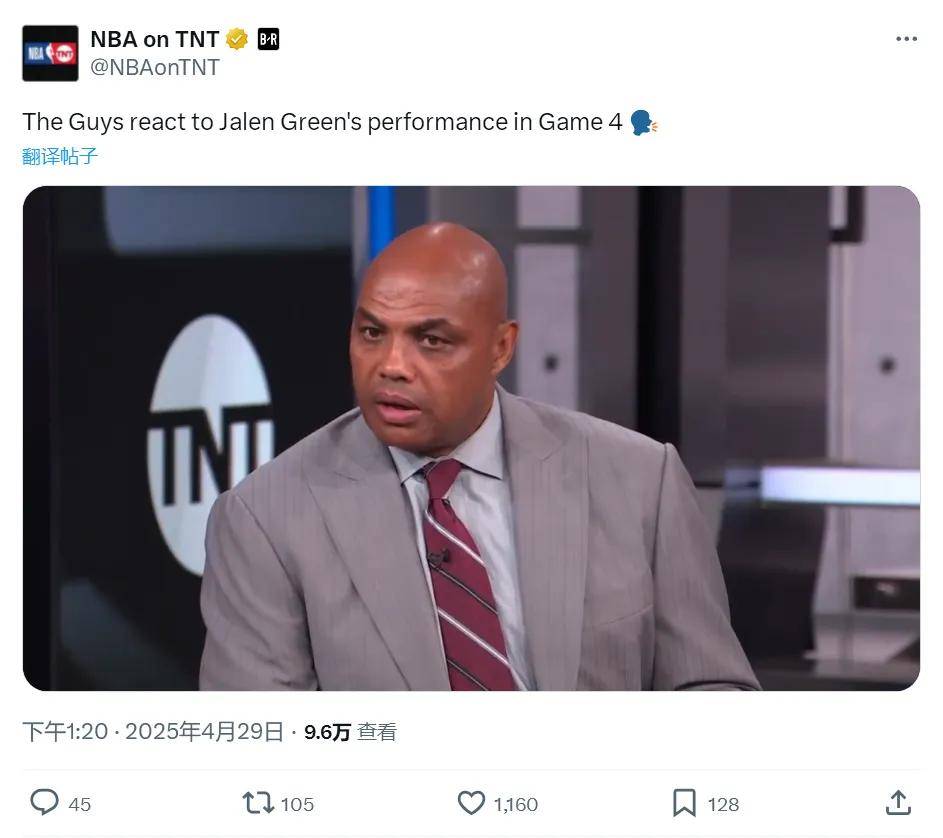Open the reply comment icon
This screenshot has width=943, height=838.
tap(45, 803)
